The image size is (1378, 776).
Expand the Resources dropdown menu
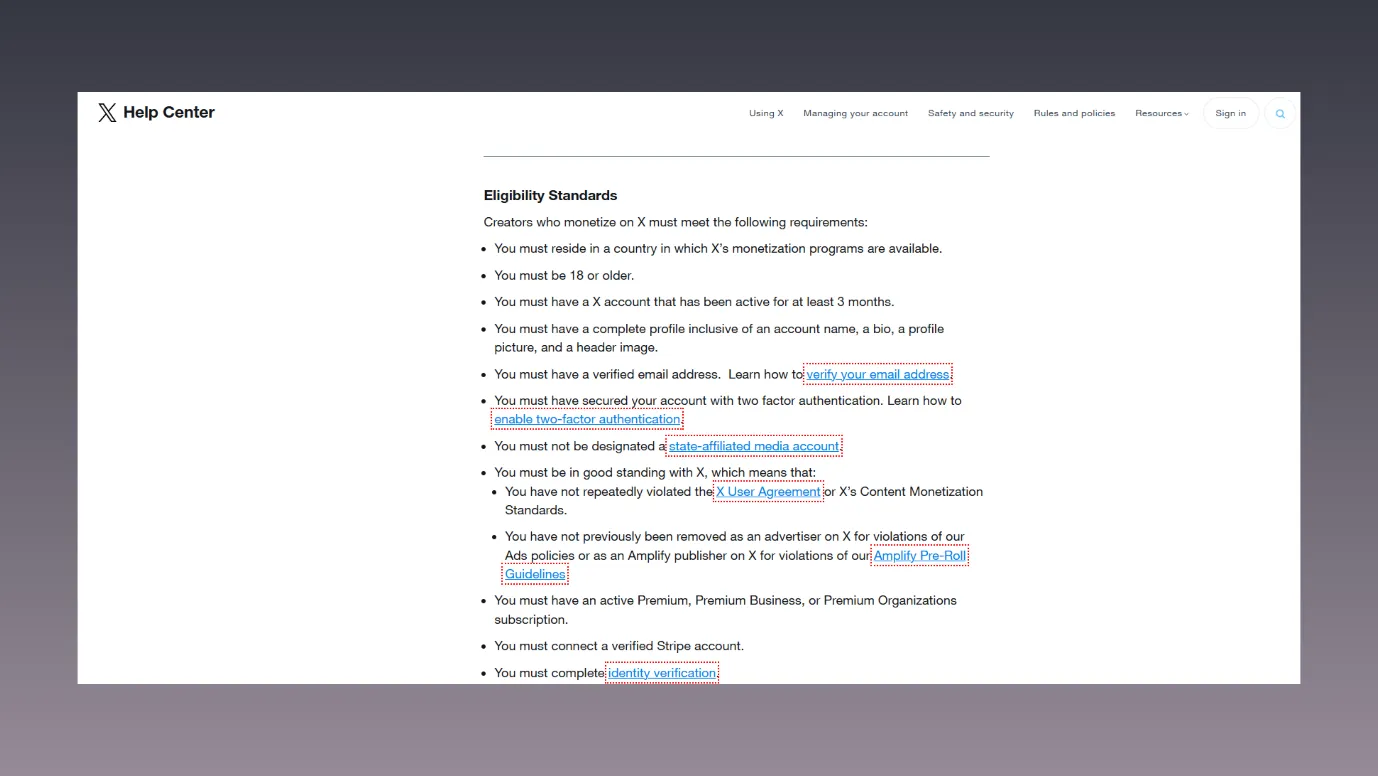pos(1162,114)
